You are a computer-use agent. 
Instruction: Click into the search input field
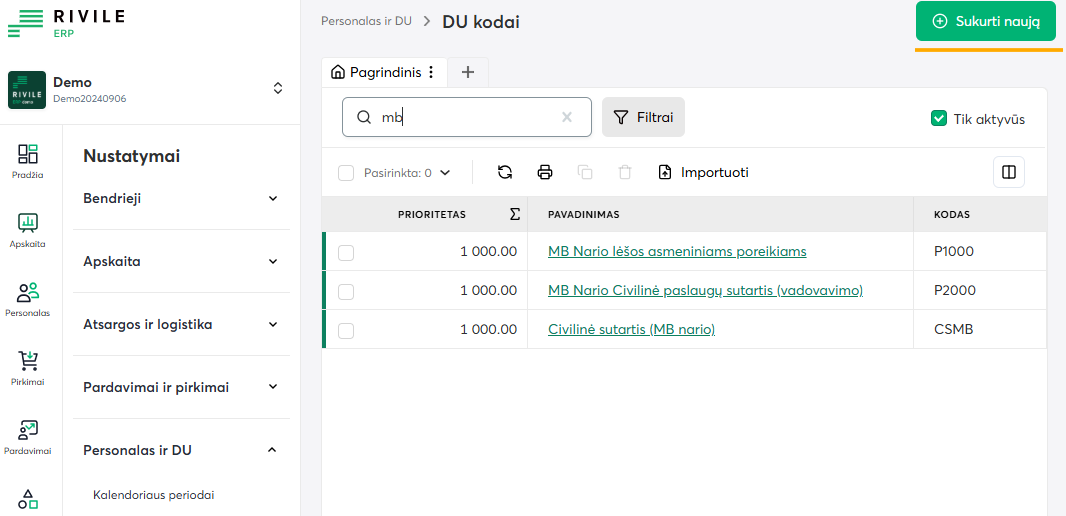click(465, 117)
